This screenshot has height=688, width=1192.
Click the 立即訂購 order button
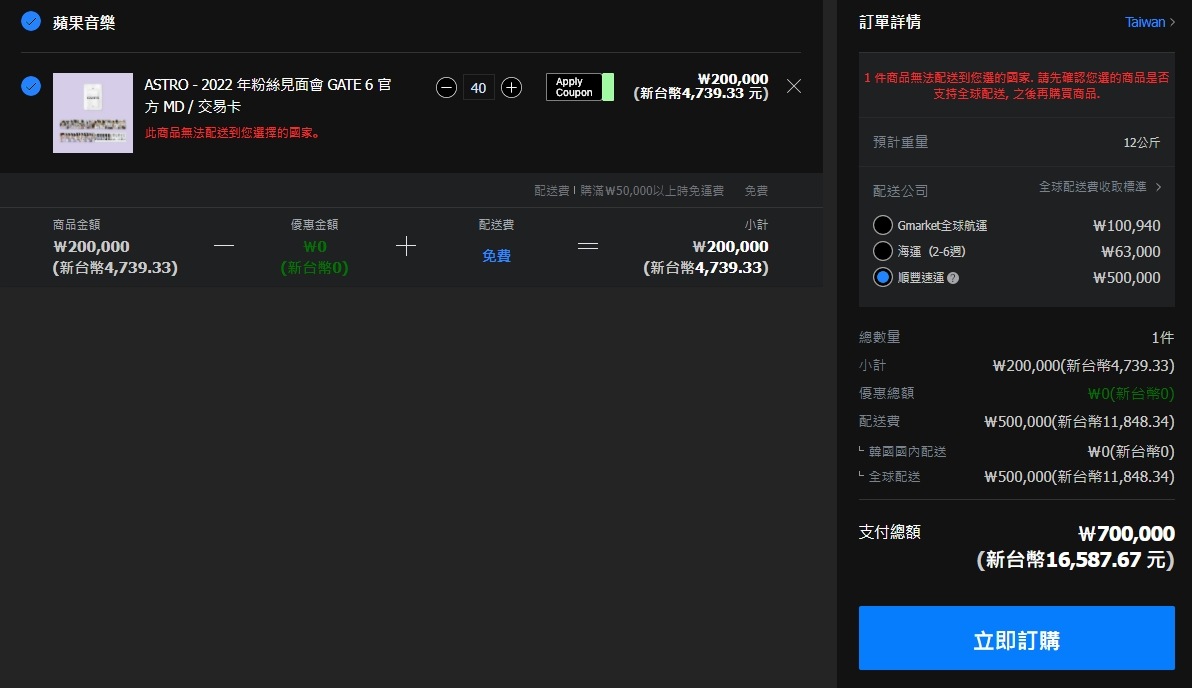coord(1016,638)
